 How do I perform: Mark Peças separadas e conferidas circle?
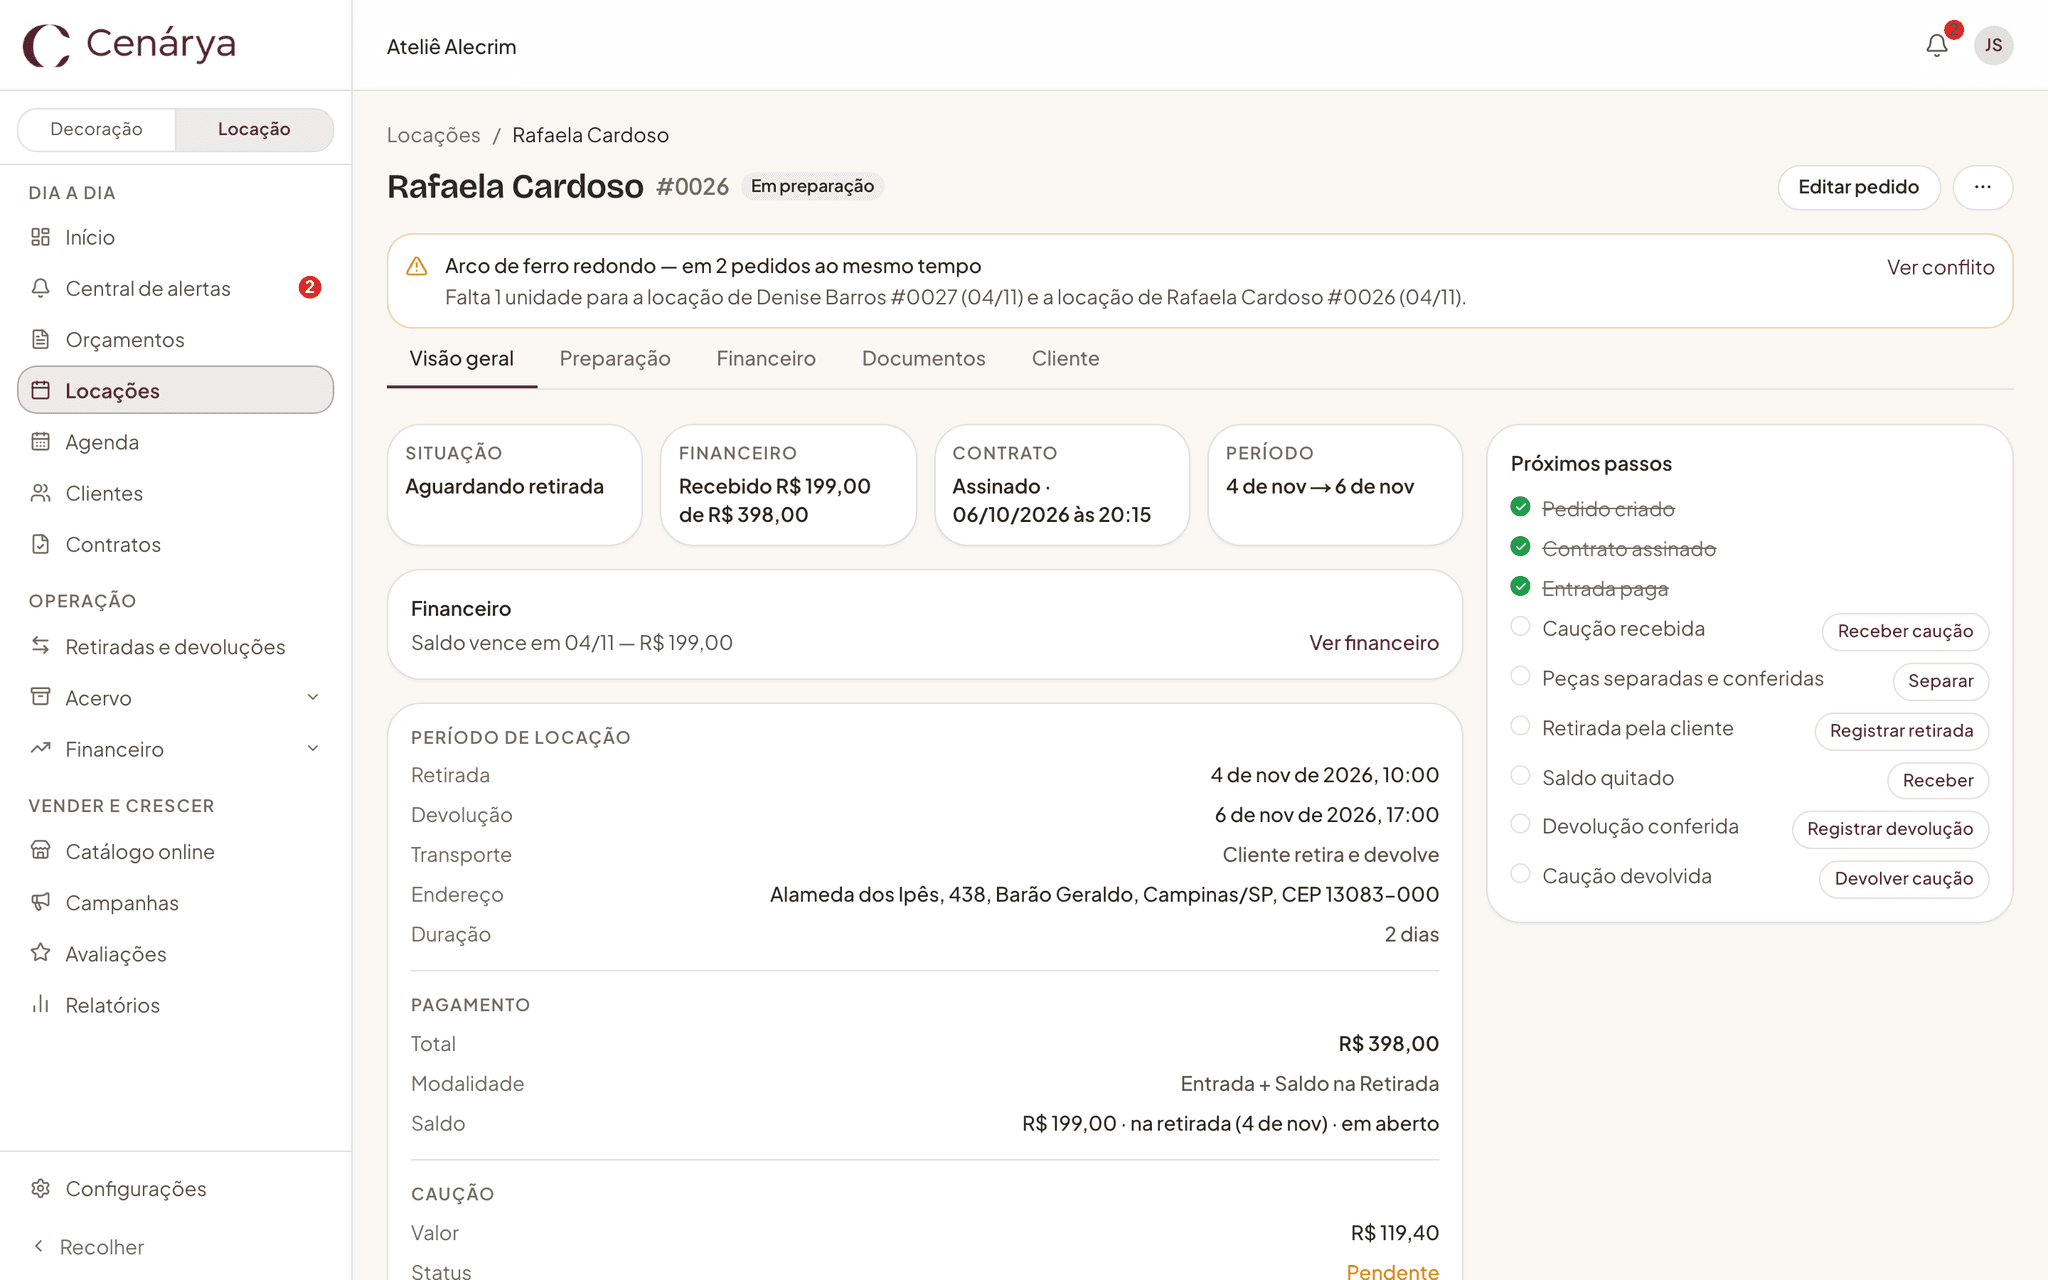click(1520, 676)
